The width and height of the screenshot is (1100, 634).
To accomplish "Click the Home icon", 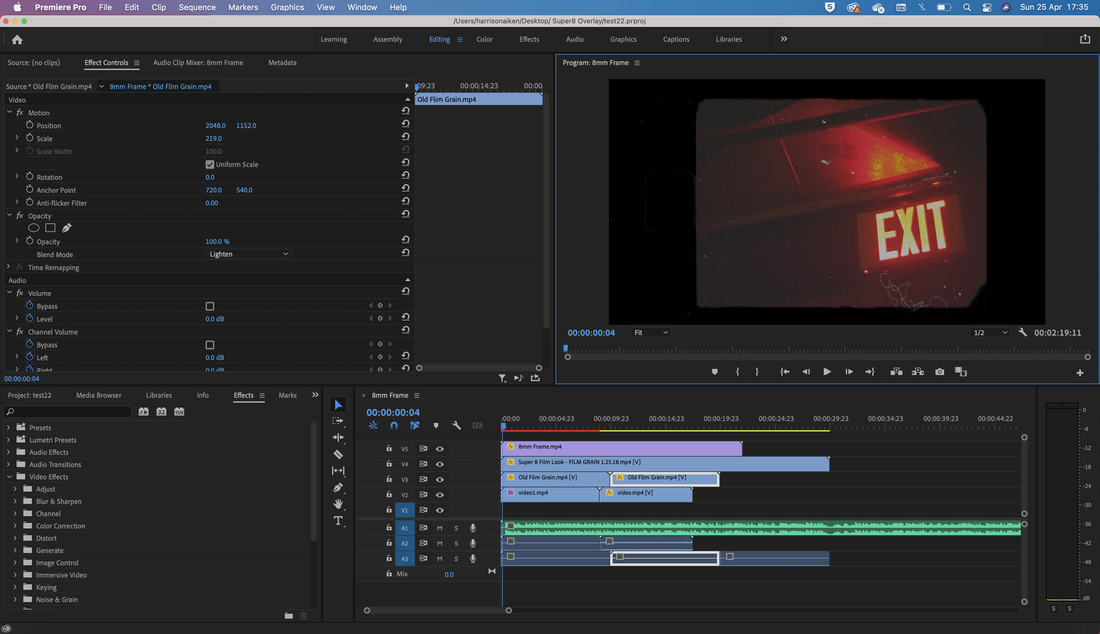I will 17,40.
